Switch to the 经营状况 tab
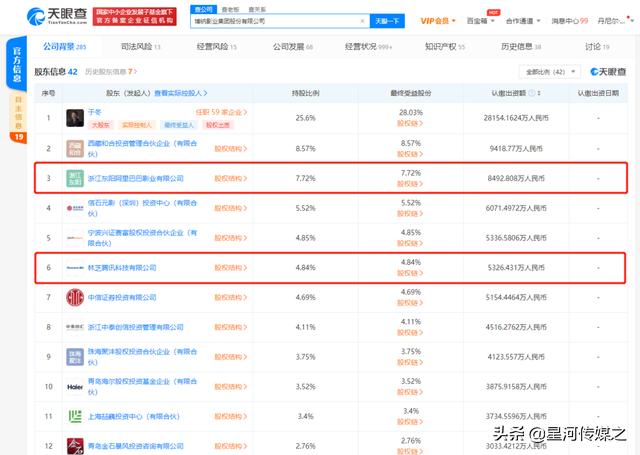Image resolution: width=640 pixels, height=455 pixels. point(369,47)
